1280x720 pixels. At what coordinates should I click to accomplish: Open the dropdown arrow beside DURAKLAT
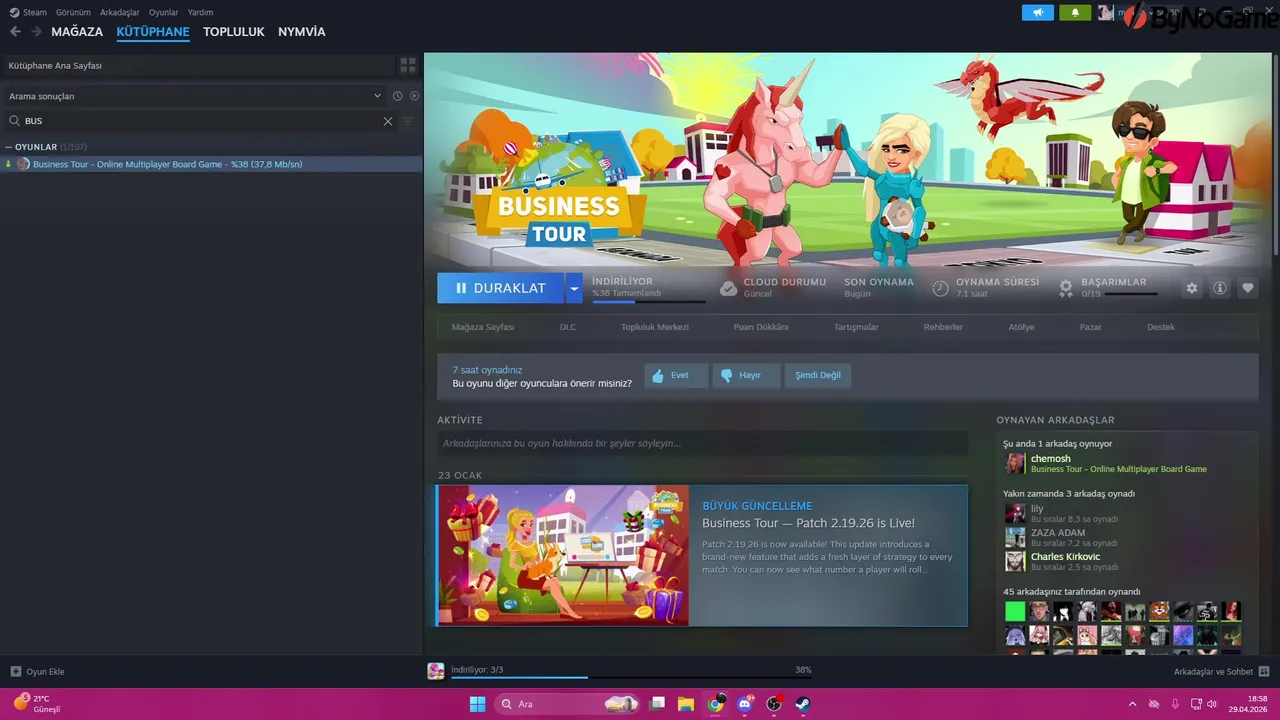point(573,288)
